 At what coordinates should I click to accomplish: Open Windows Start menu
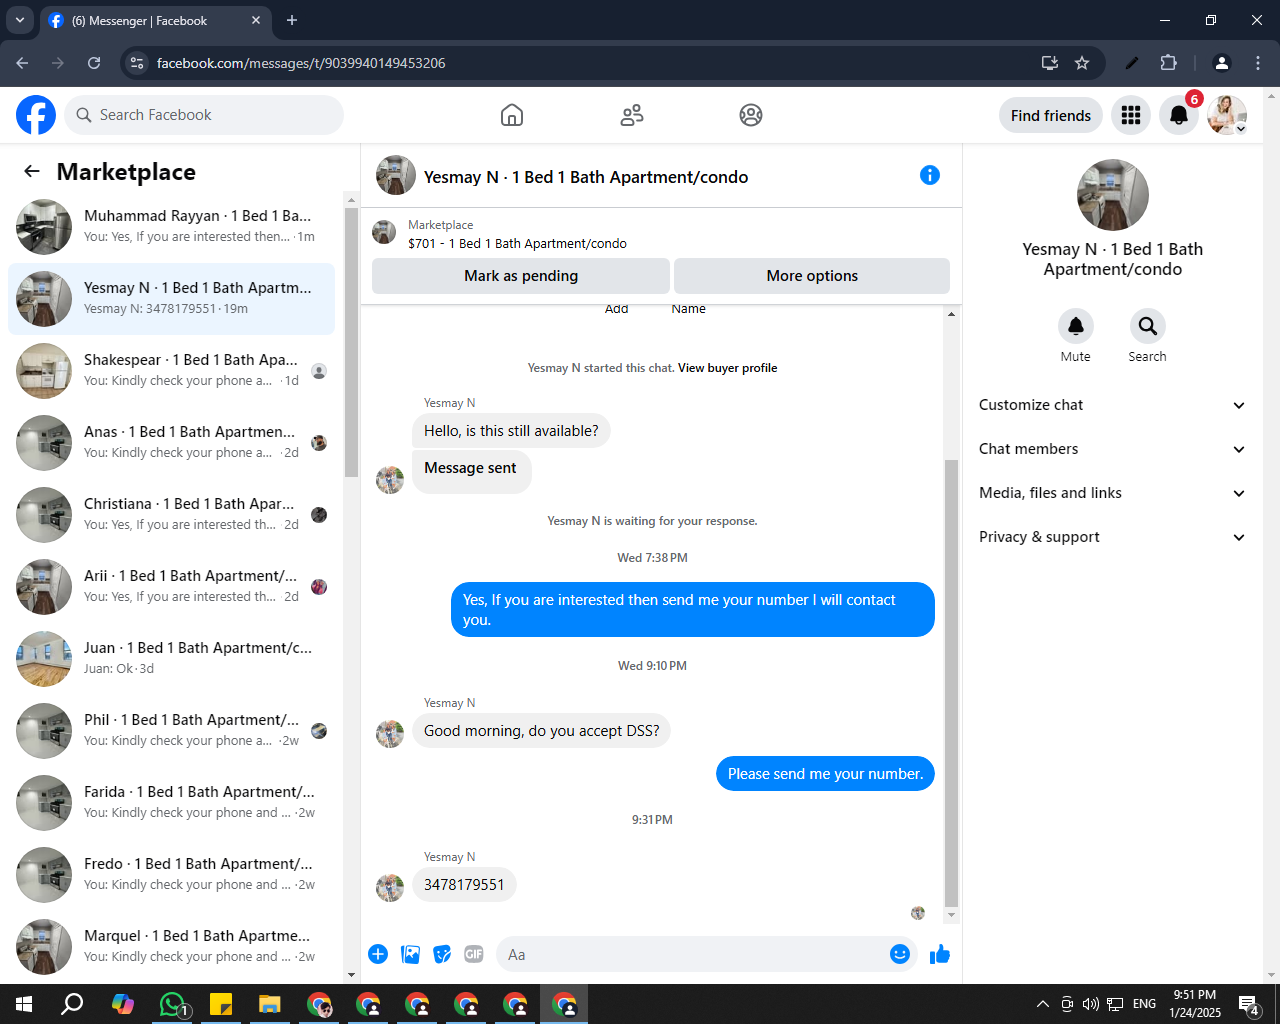click(24, 1004)
